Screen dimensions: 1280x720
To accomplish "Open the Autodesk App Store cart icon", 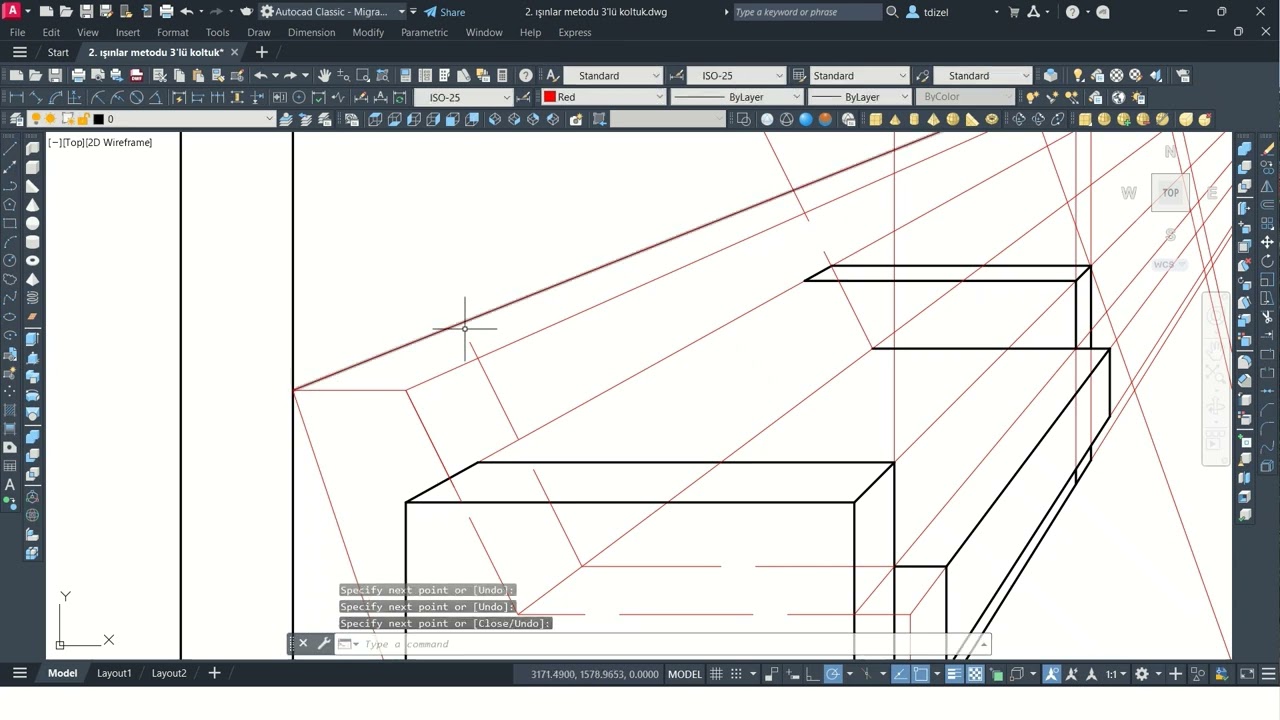I will (1015, 12).
